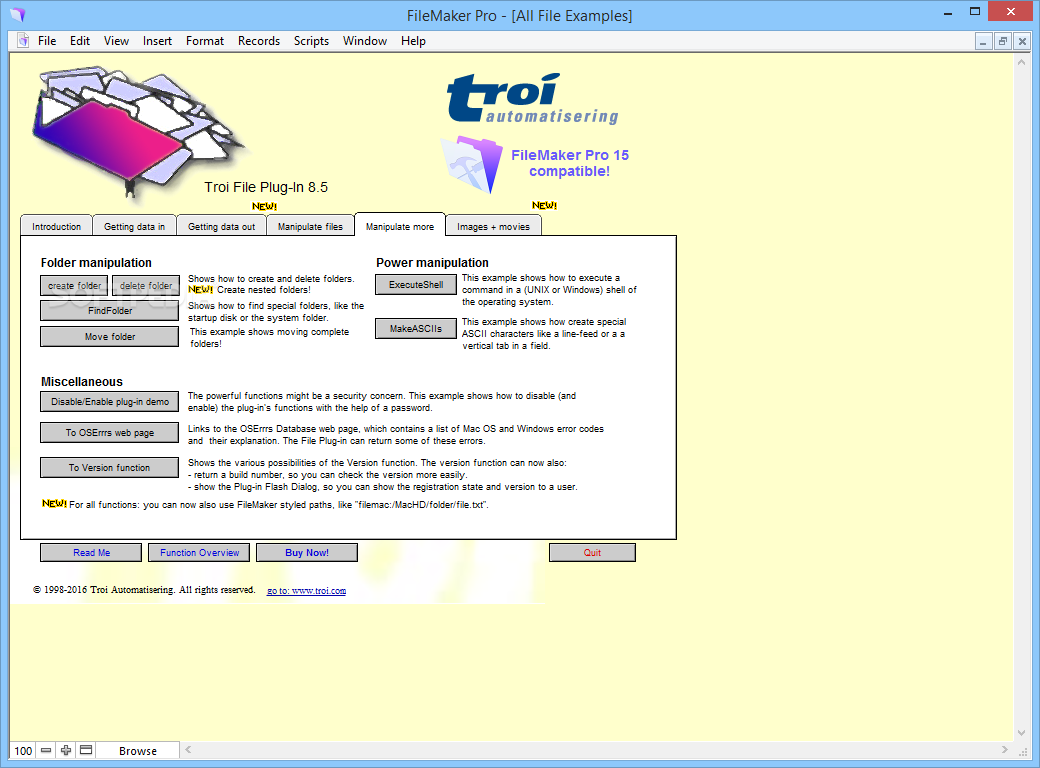
Task: Click the Troi automatisering logo
Action: [x=533, y=98]
